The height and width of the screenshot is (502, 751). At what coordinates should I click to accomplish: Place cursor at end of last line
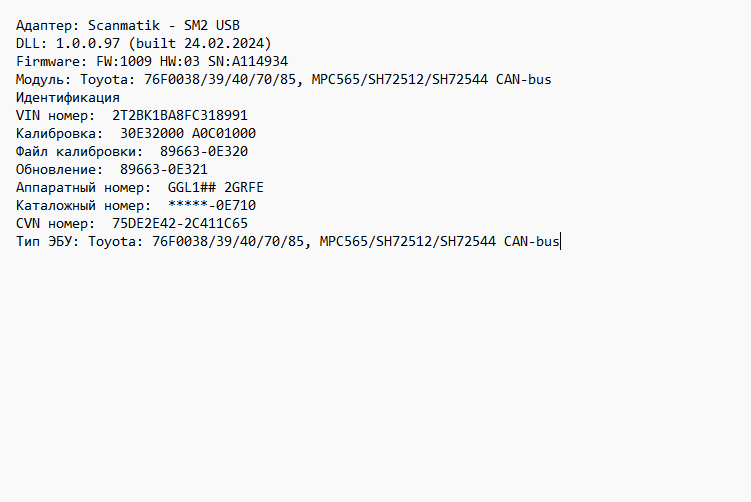coord(560,242)
